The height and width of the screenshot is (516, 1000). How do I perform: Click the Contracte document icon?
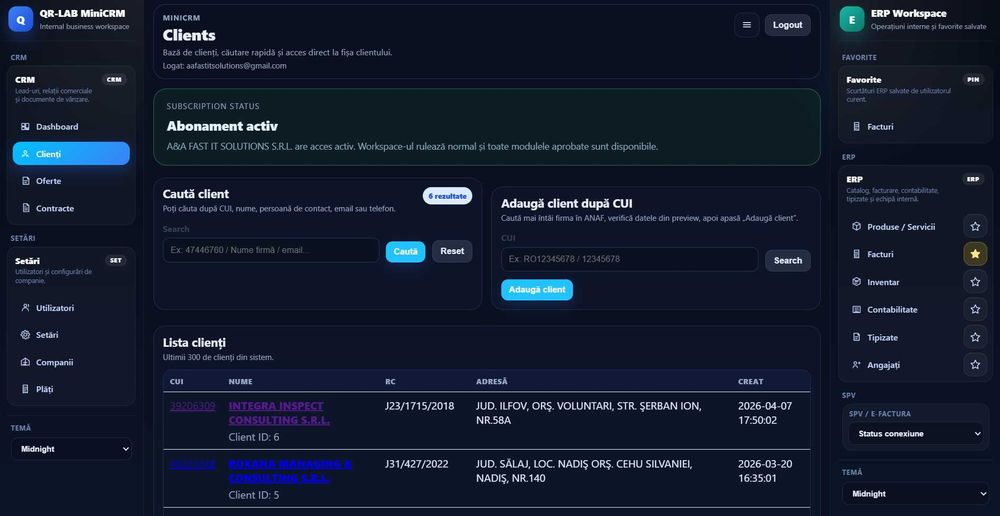click(x=26, y=208)
